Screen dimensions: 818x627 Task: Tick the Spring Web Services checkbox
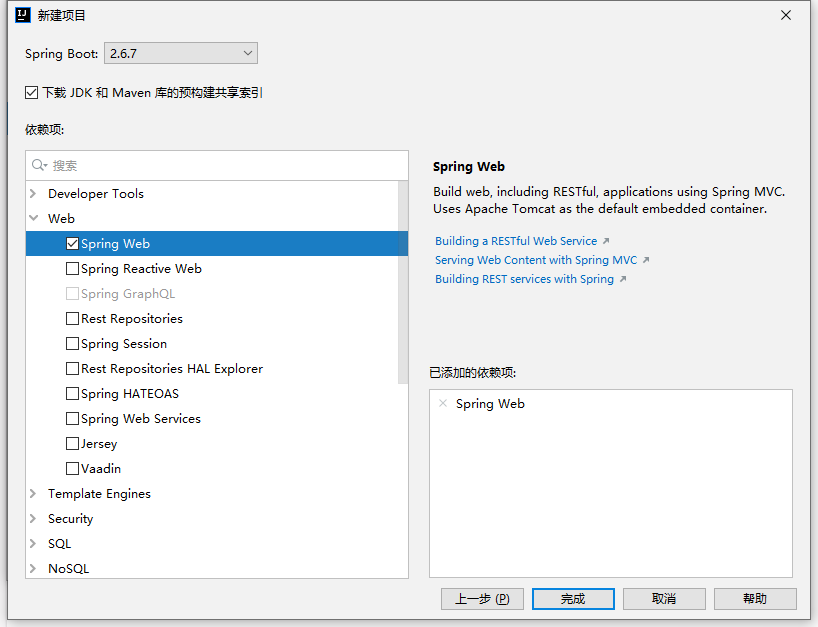[x=72, y=419]
